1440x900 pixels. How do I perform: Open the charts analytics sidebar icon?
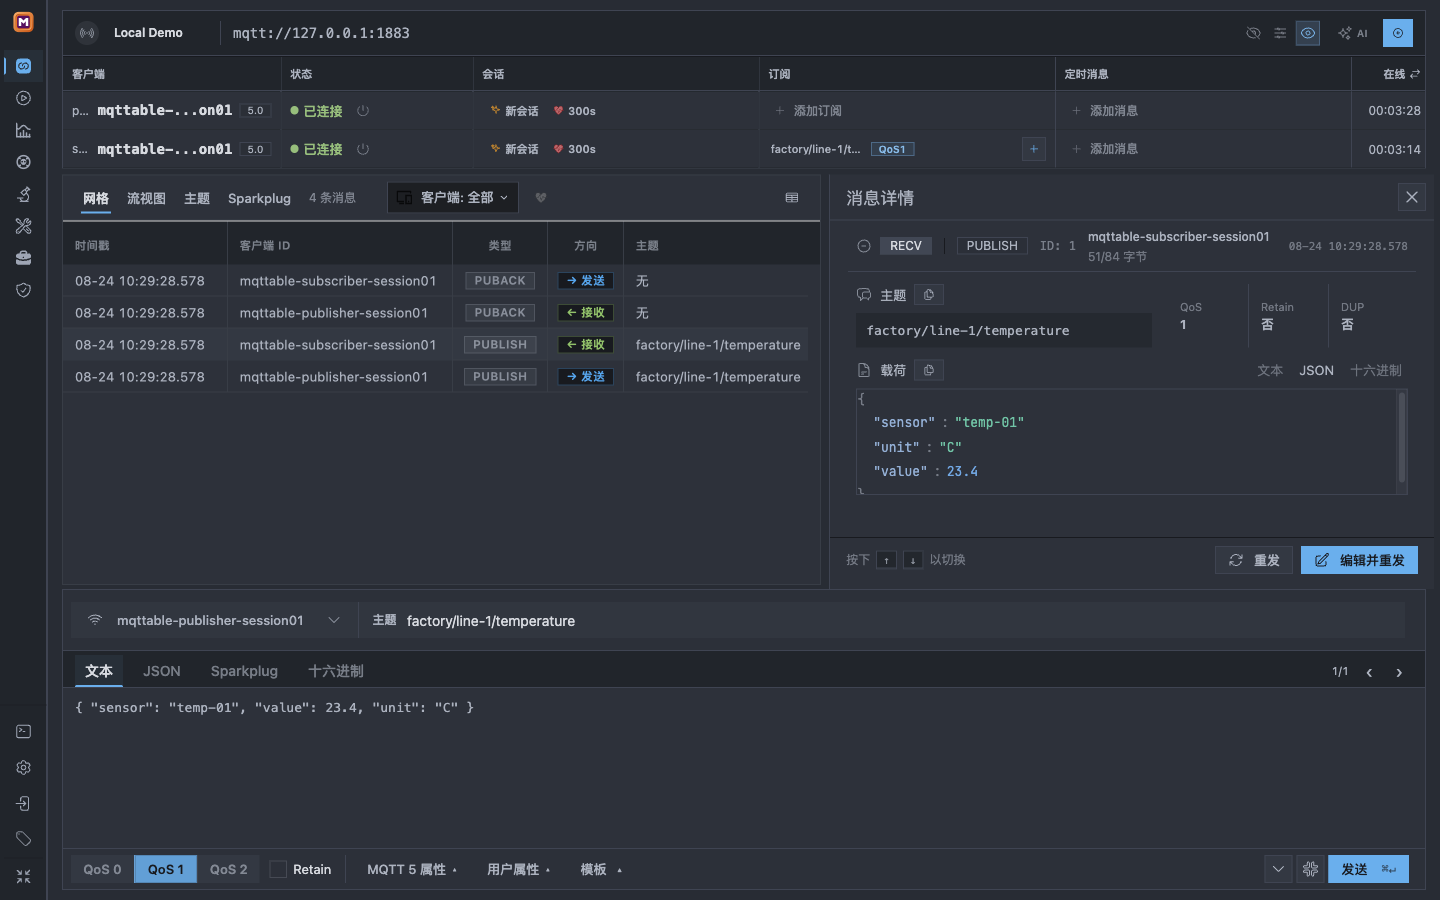coord(23,130)
